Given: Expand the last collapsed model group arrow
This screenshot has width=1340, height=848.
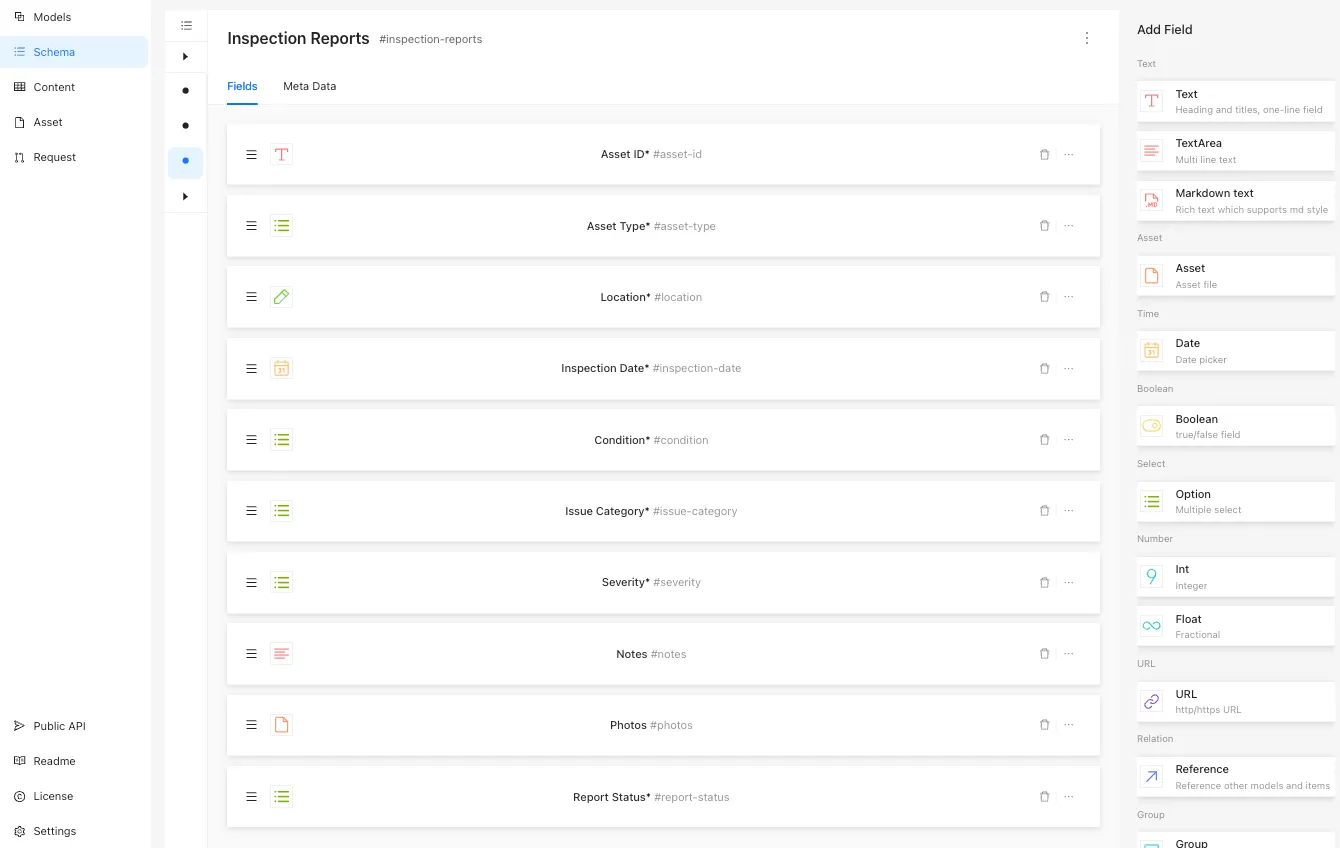Looking at the screenshot, I should click(x=185, y=197).
